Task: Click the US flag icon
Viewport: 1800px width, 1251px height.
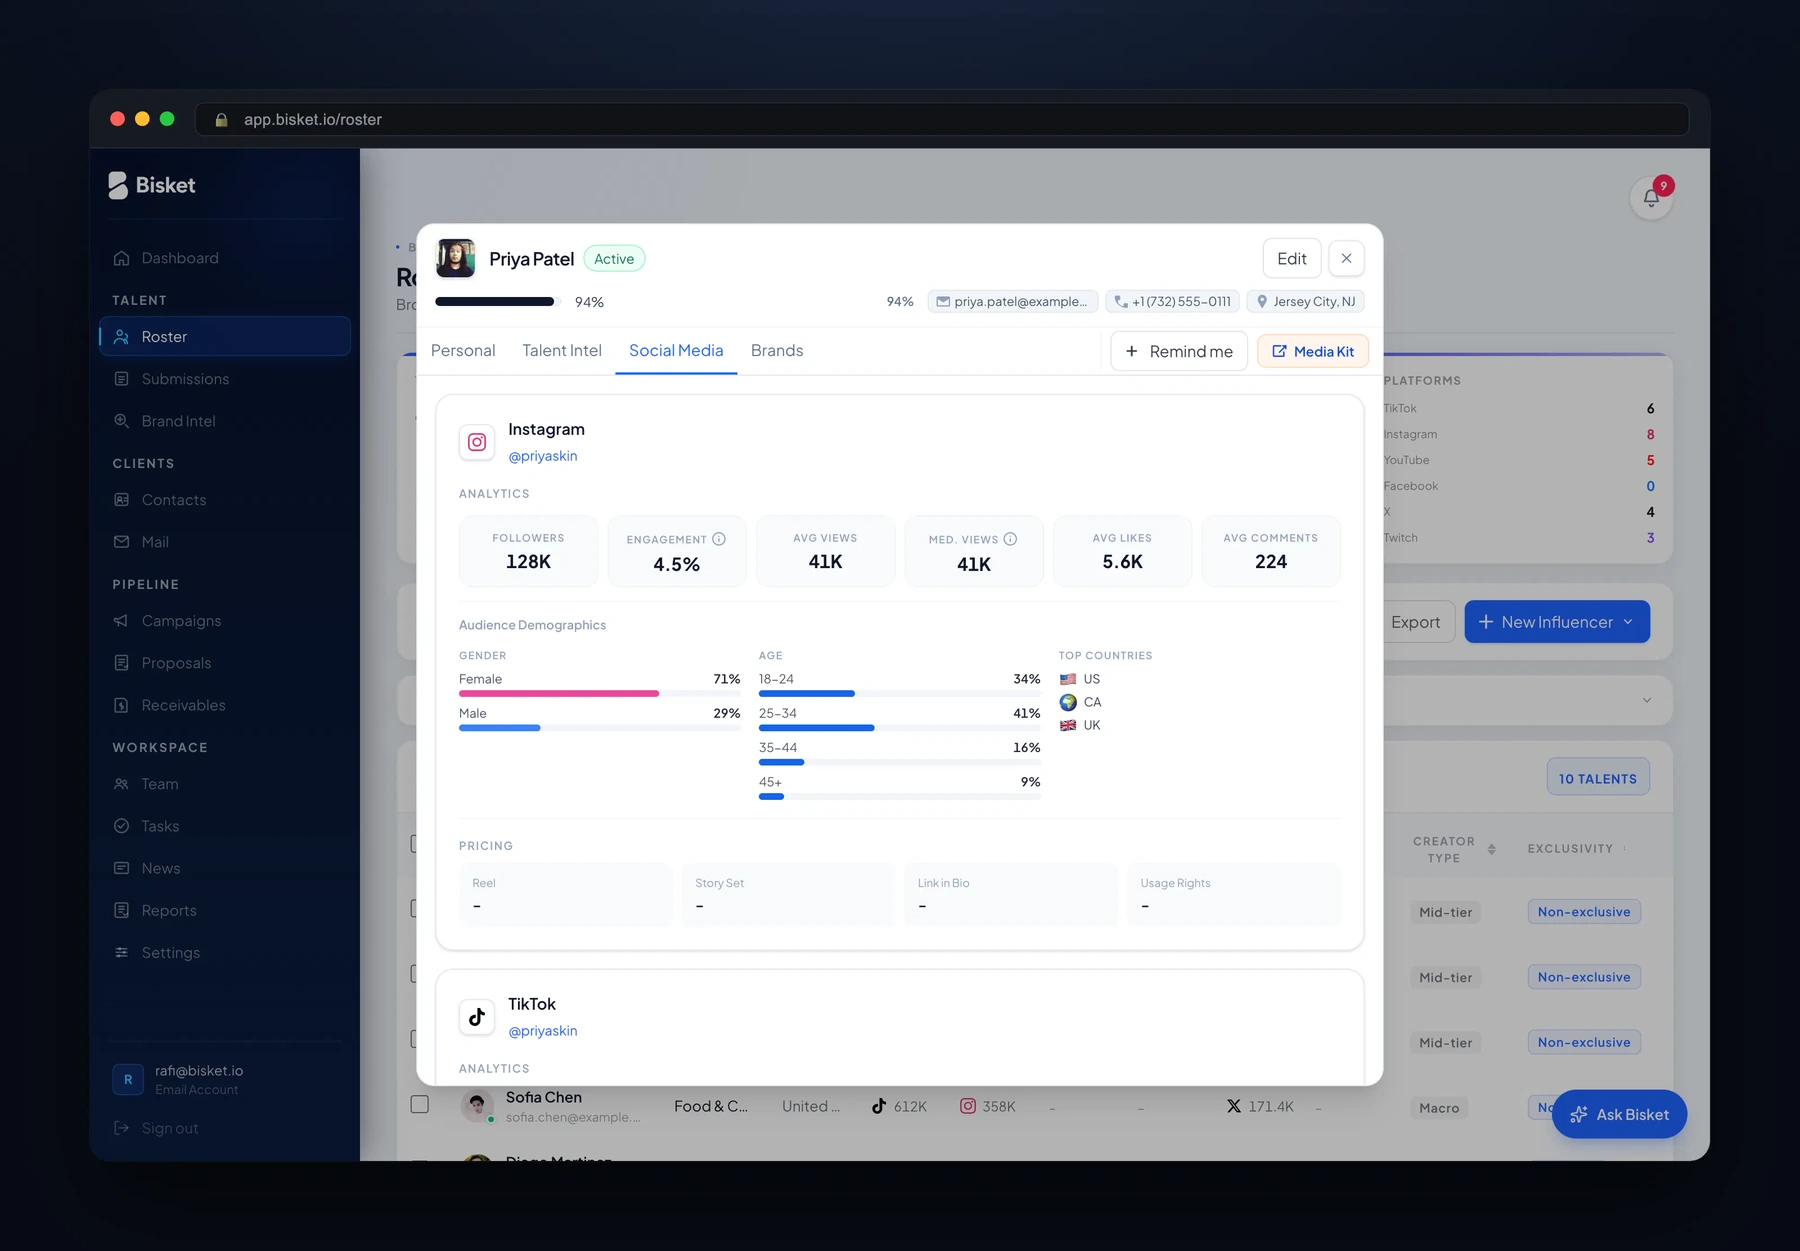Action: coord(1068,679)
